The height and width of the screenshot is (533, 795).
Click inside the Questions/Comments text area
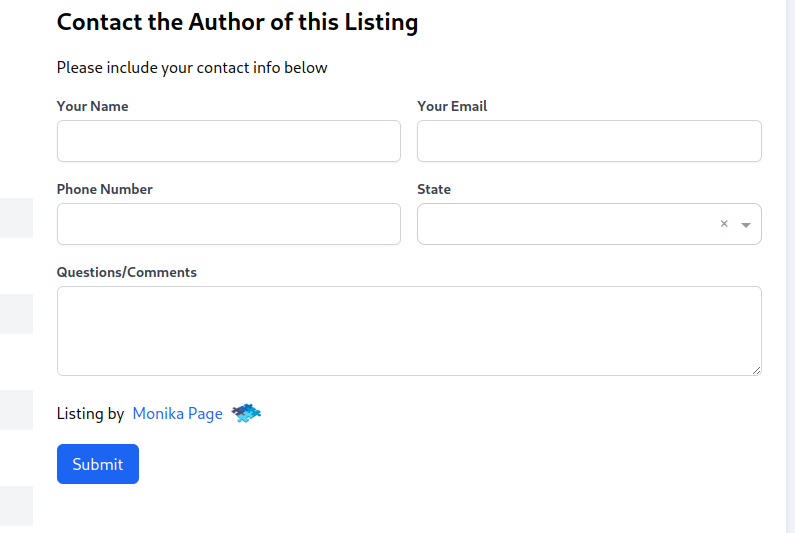coord(408,330)
